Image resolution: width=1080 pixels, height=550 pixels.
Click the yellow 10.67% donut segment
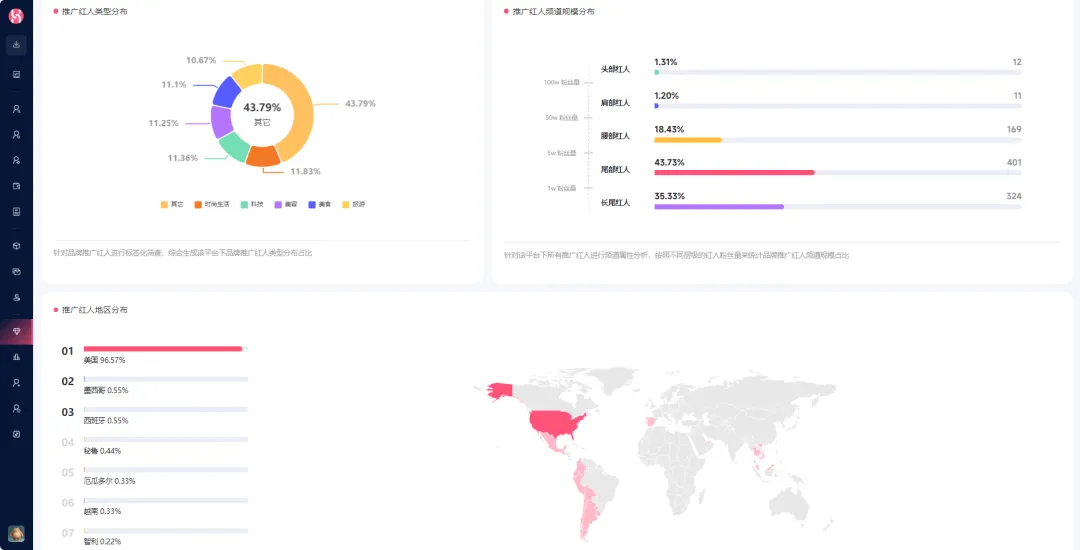coord(248,74)
